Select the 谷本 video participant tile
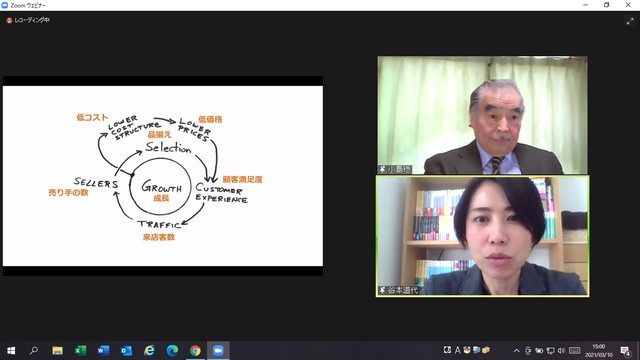The height and width of the screenshot is (360, 640). pos(482,236)
